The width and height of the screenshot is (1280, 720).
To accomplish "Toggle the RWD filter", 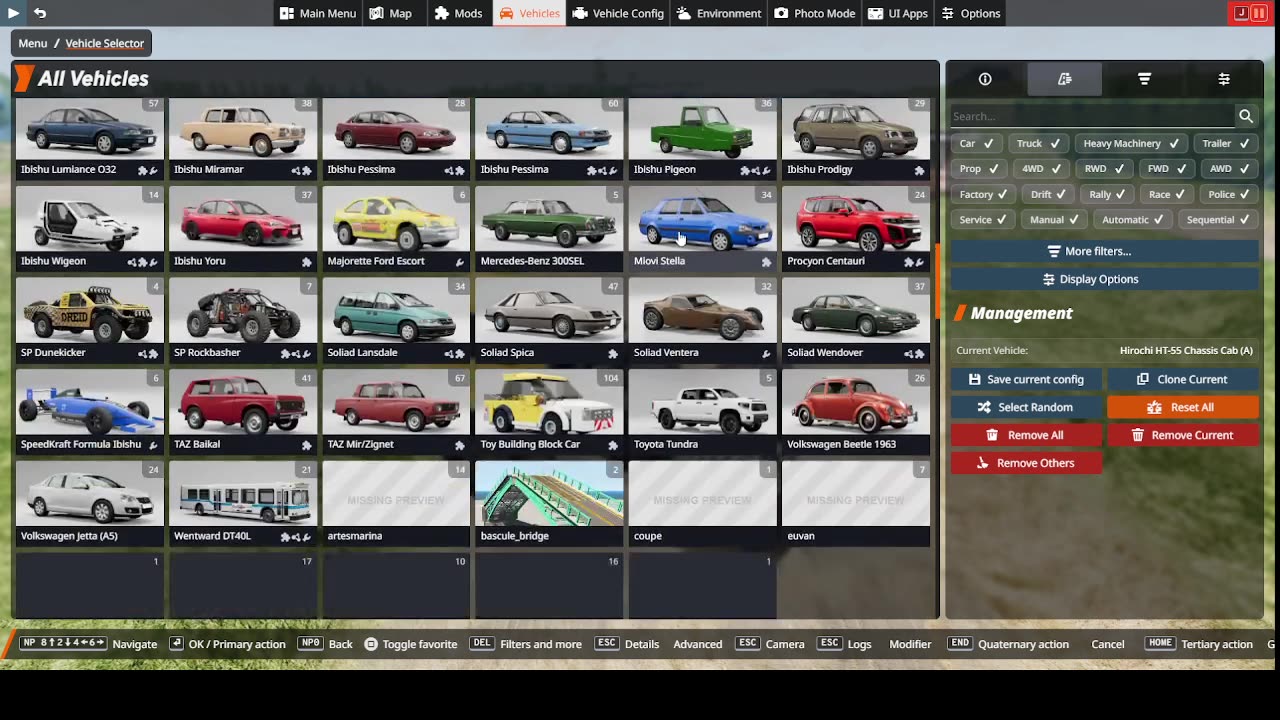I will (1104, 169).
